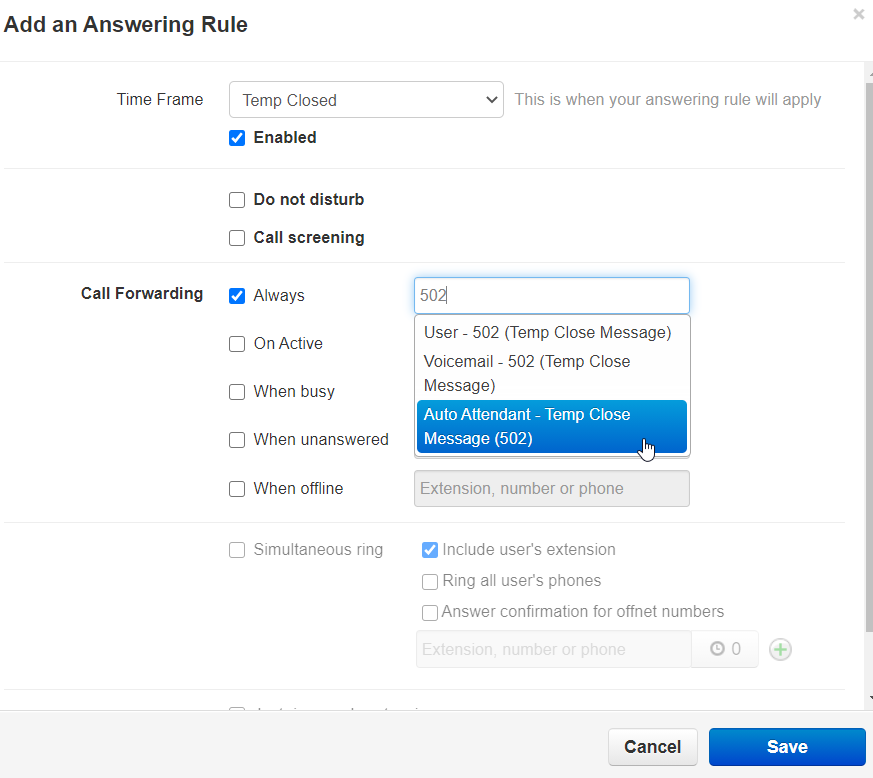Enable When busy forwarding
873x778 pixels.
(x=237, y=392)
